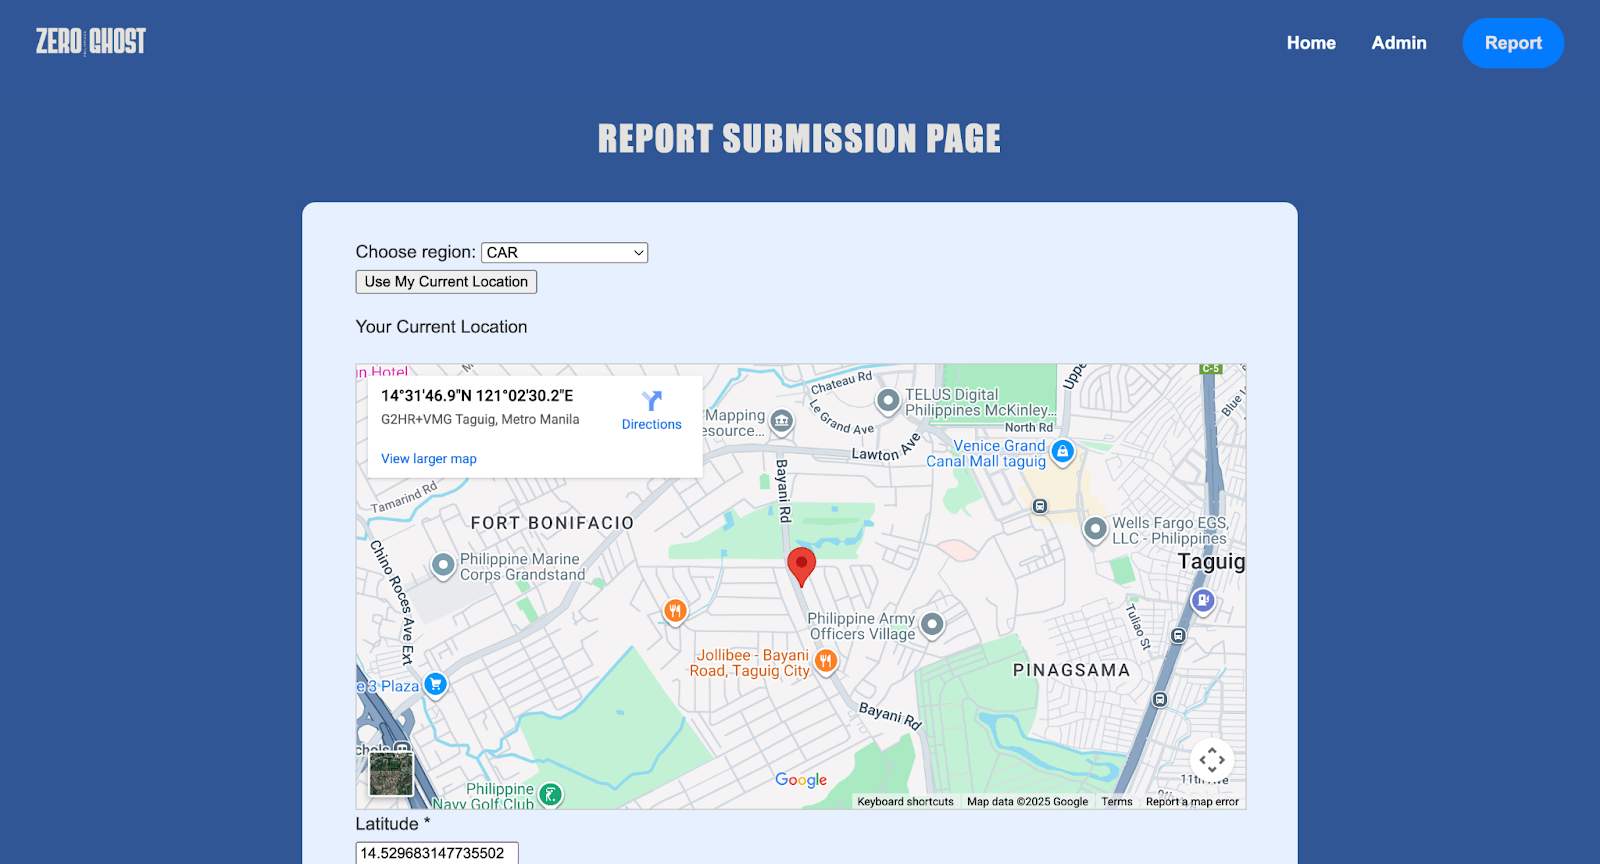This screenshot has width=1600, height=864.
Task: Switch to satellite view thumbnail
Action: [391, 774]
